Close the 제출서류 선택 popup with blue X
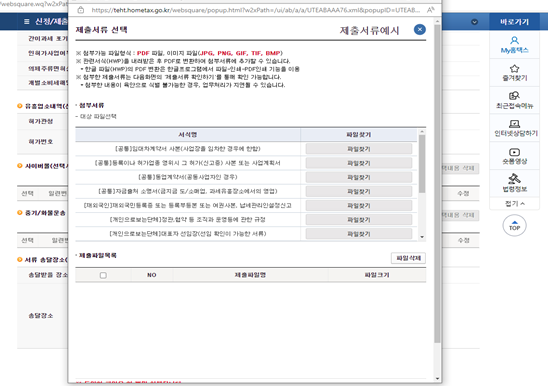This screenshot has width=550, height=388. [x=420, y=30]
